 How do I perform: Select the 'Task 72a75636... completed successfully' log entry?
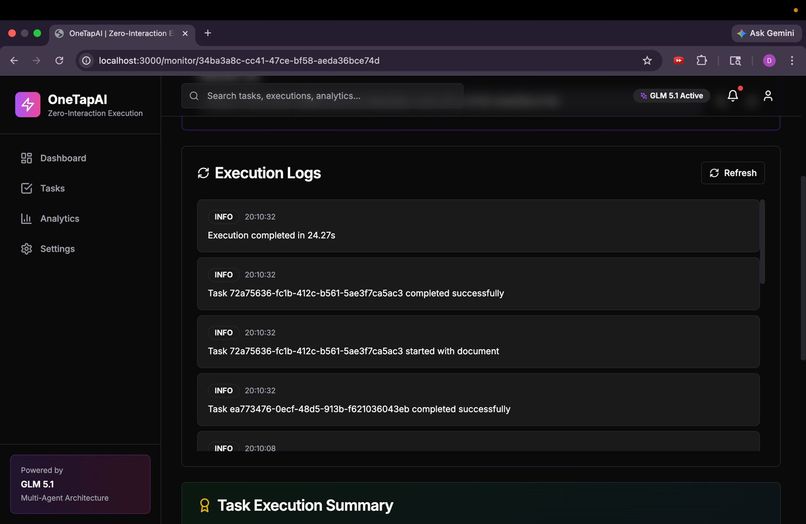click(x=478, y=284)
